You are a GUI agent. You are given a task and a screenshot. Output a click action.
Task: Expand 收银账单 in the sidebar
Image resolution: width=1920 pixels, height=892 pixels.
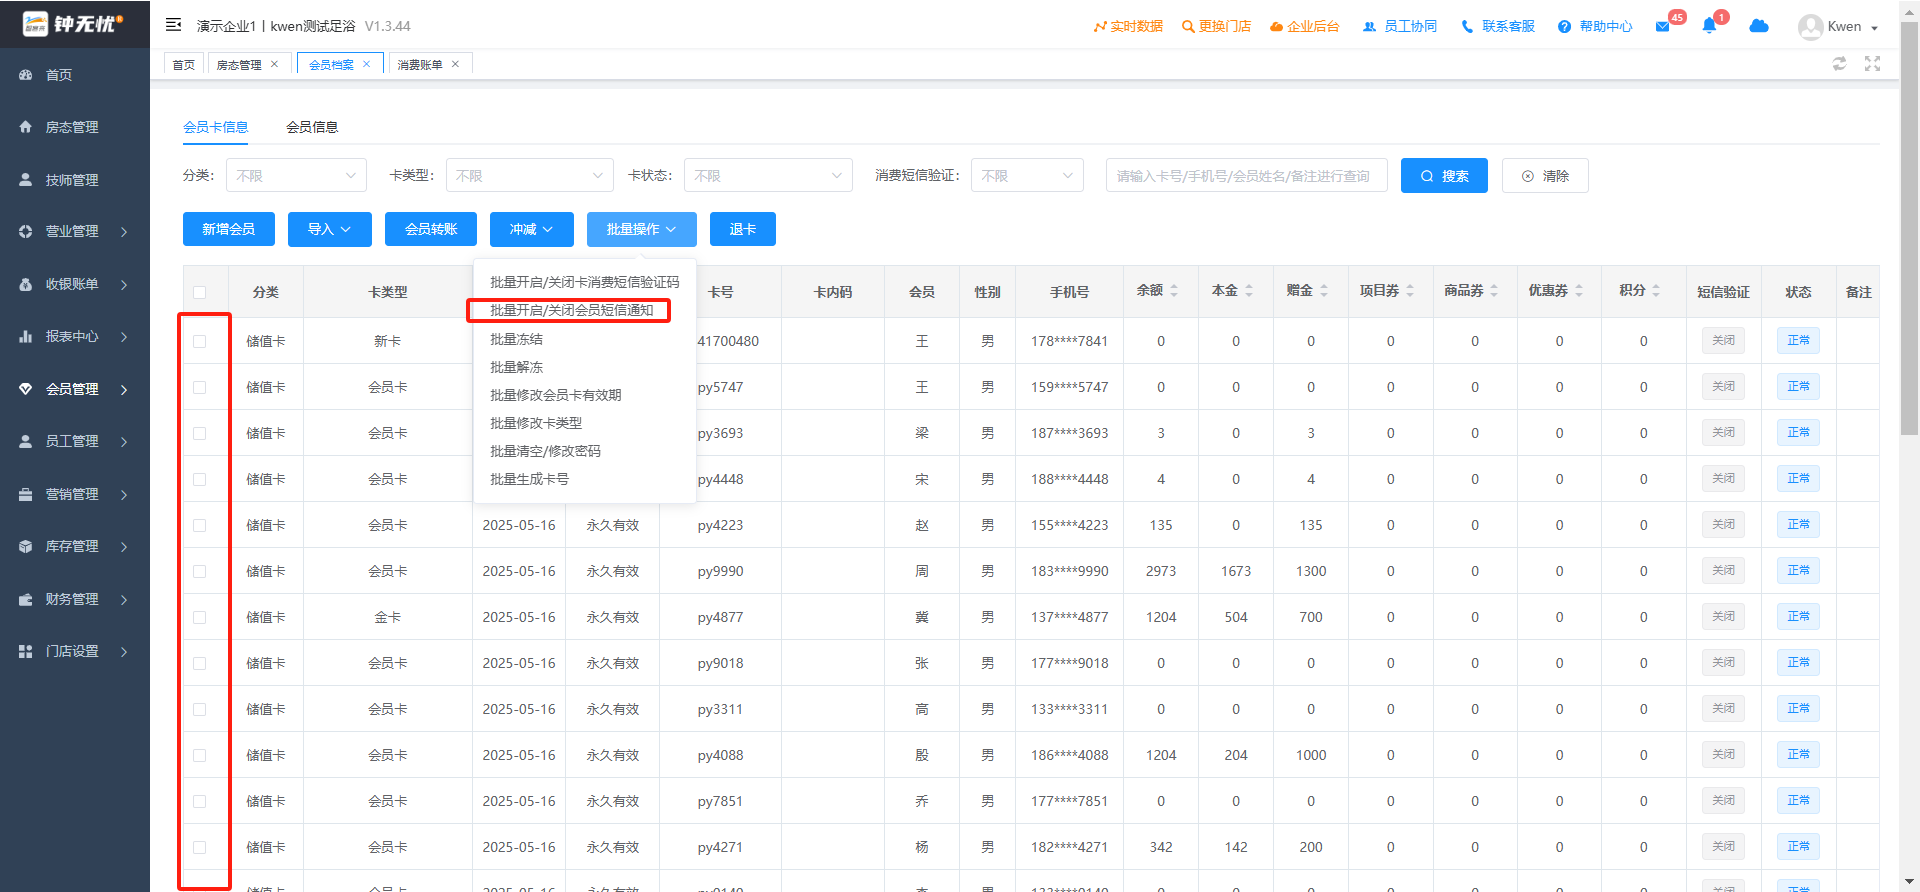[74, 284]
